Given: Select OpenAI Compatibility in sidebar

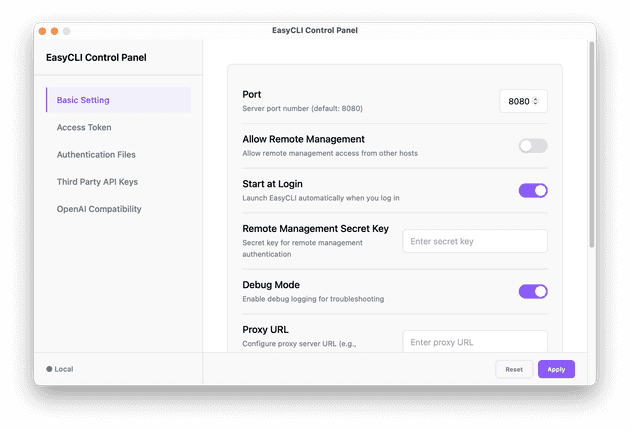Looking at the screenshot, I should click(x=99, y=209).
